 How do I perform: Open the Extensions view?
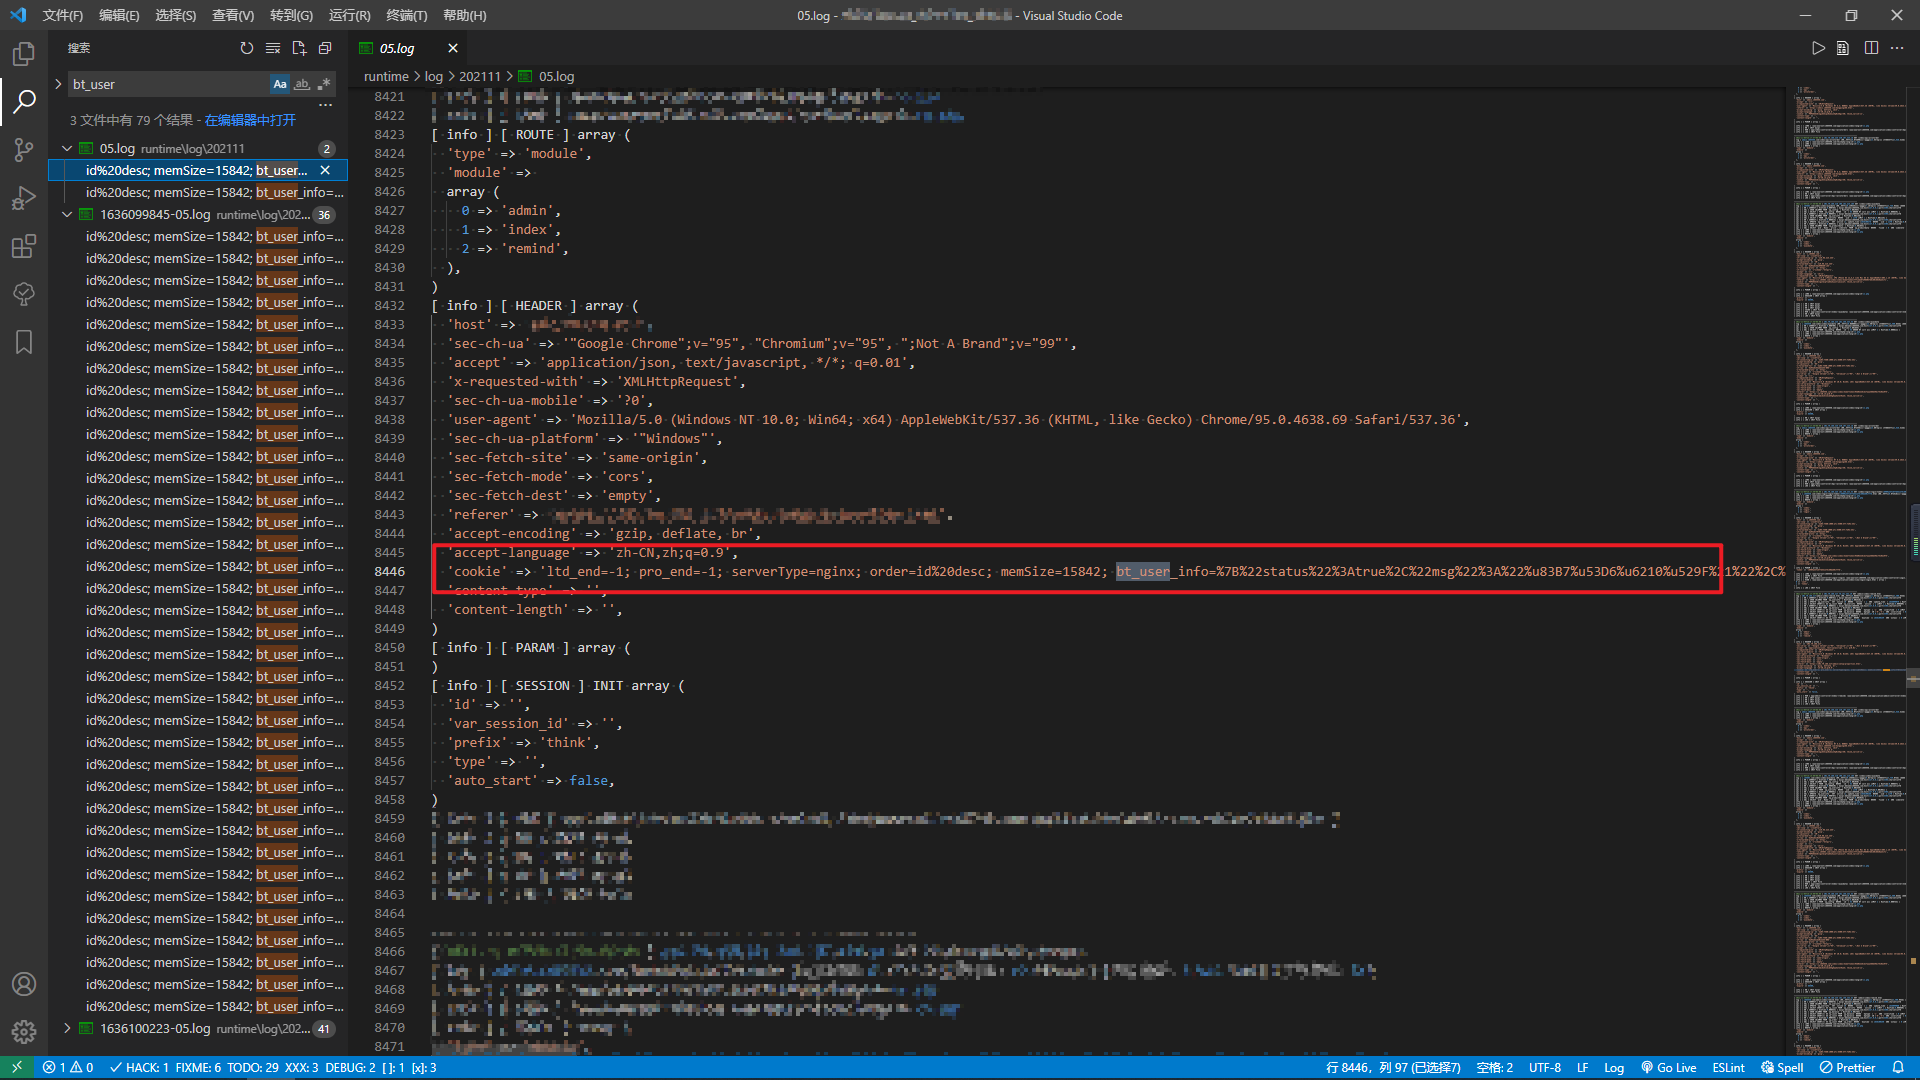(x=24, y=246)
